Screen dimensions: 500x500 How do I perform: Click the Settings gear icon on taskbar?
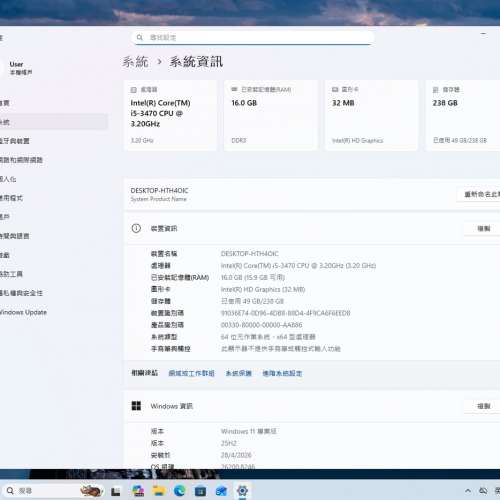pos(242,491)
